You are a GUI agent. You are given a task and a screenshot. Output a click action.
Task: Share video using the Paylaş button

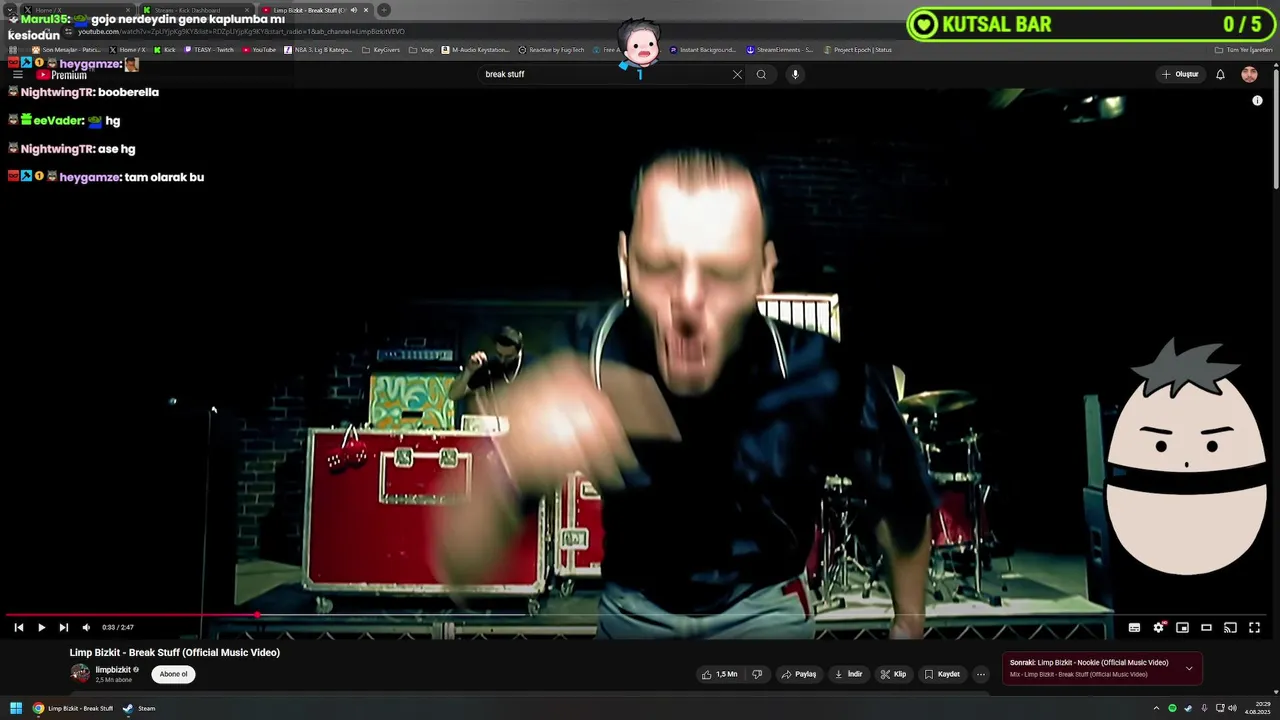799,674
